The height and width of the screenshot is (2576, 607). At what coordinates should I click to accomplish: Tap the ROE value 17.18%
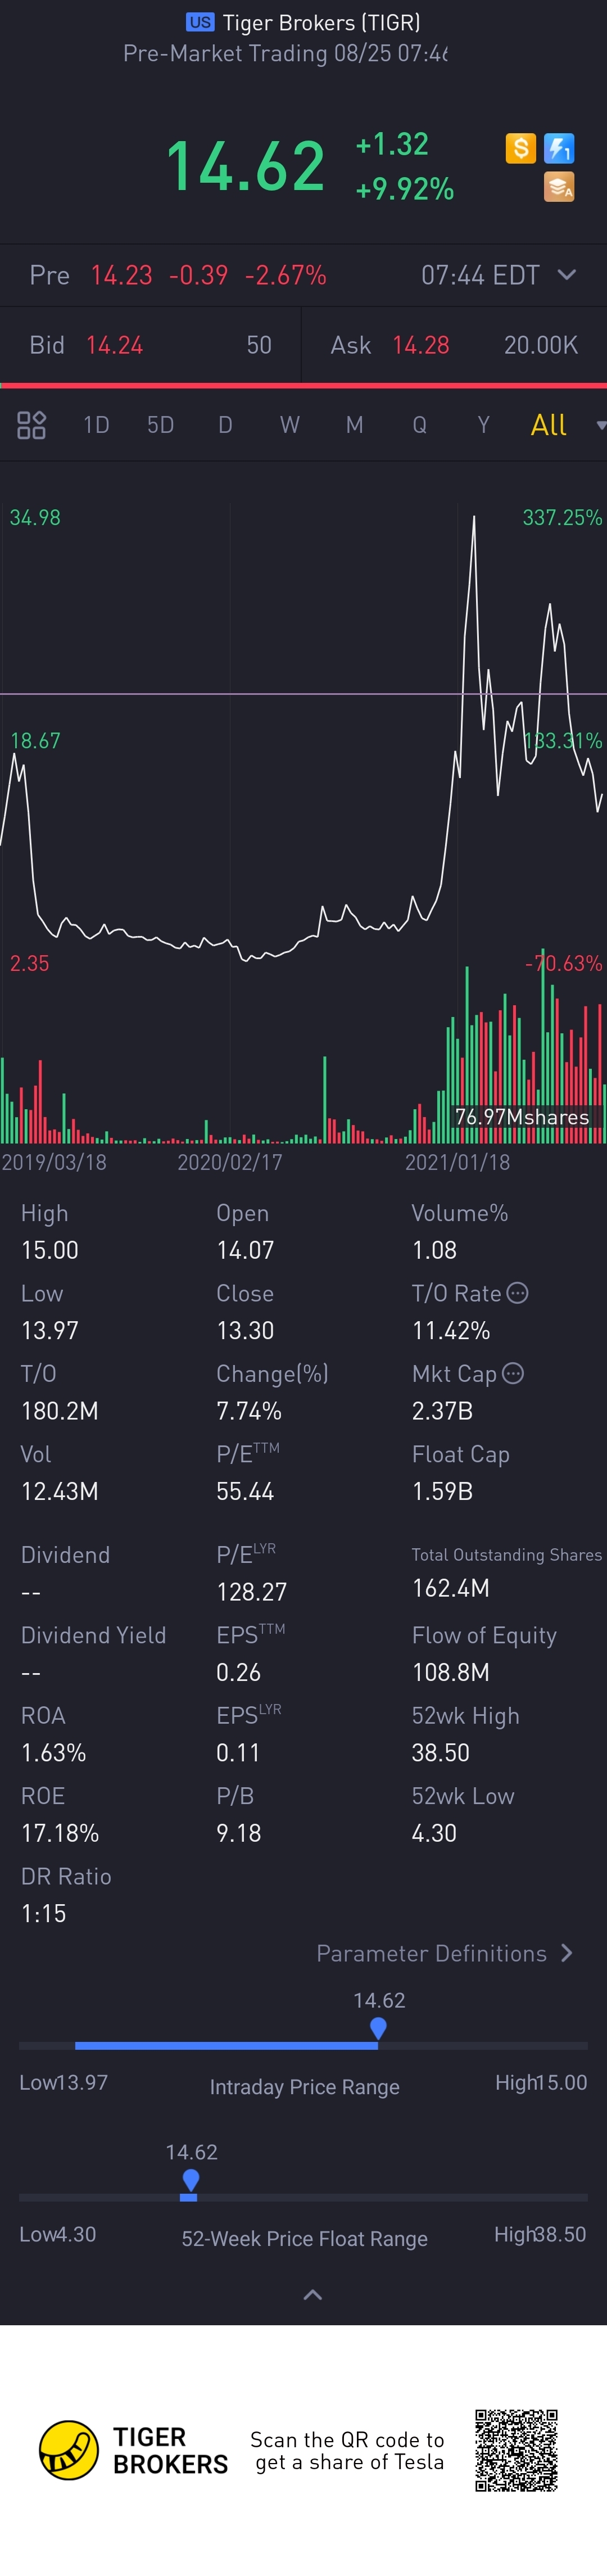(60, 1833)
